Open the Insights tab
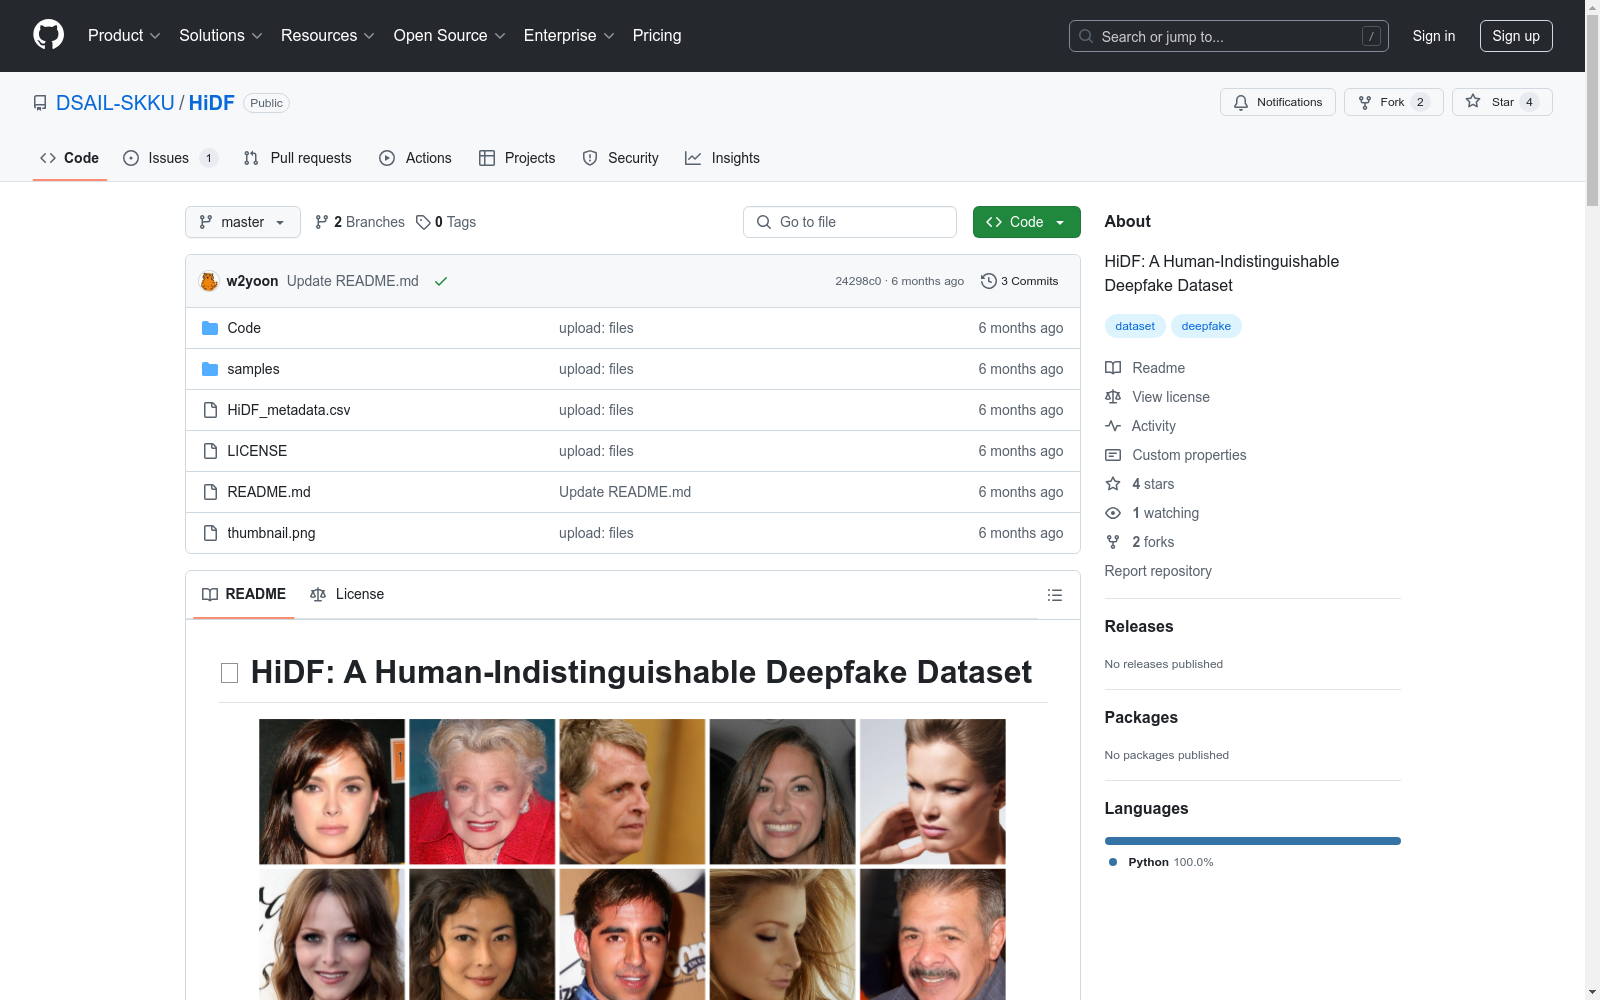 pos(722,158)
